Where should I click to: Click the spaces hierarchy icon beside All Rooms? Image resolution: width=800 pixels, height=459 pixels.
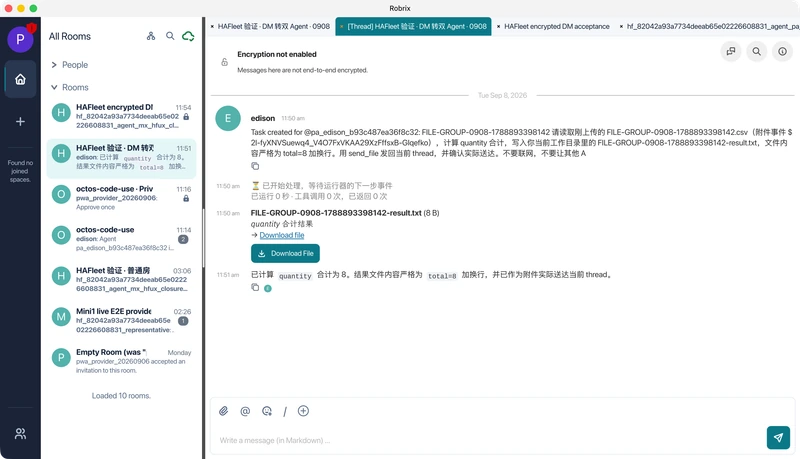[151, 36]
